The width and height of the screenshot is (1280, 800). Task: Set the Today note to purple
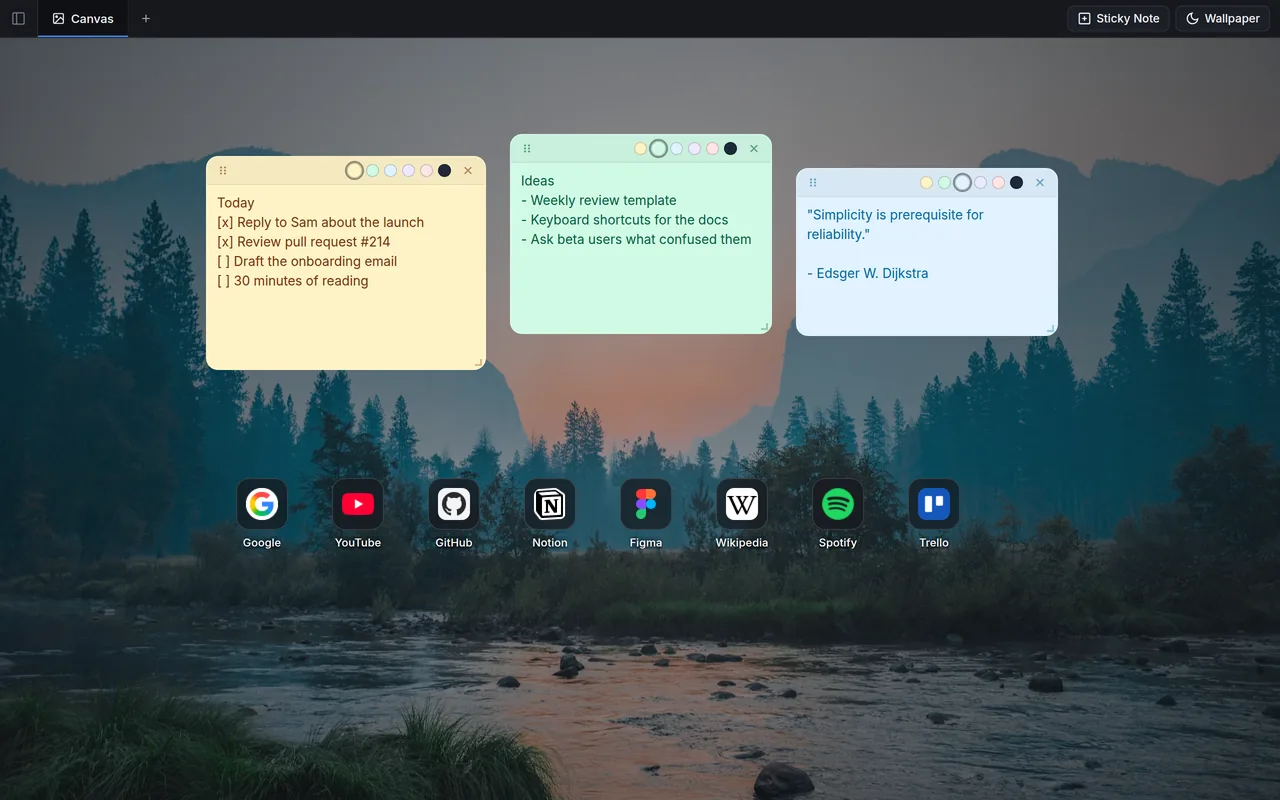pos(409,171)
